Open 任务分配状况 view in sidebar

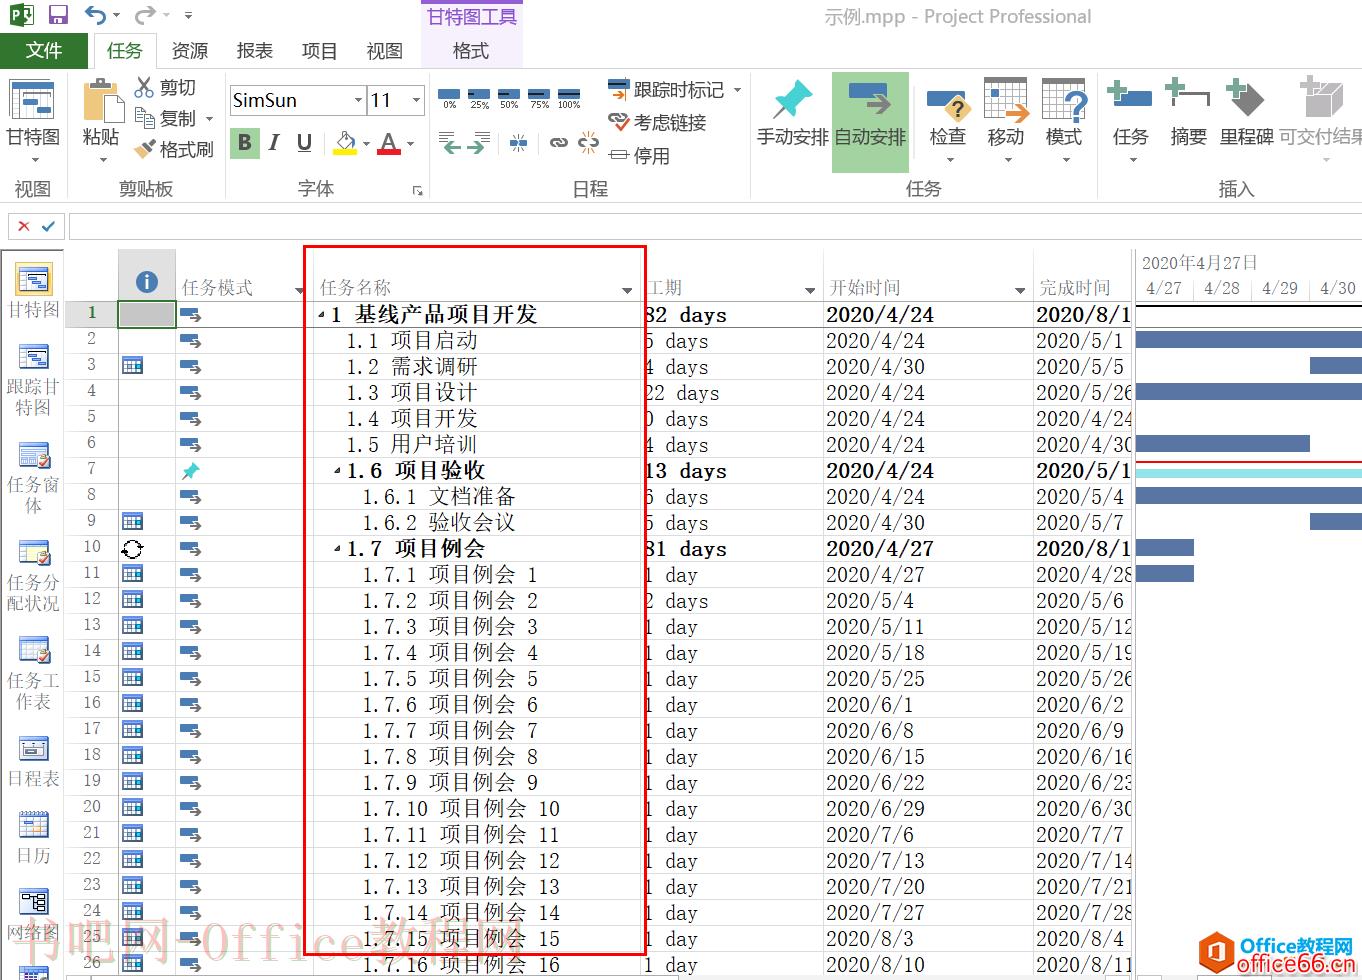[x=33, y=575]
